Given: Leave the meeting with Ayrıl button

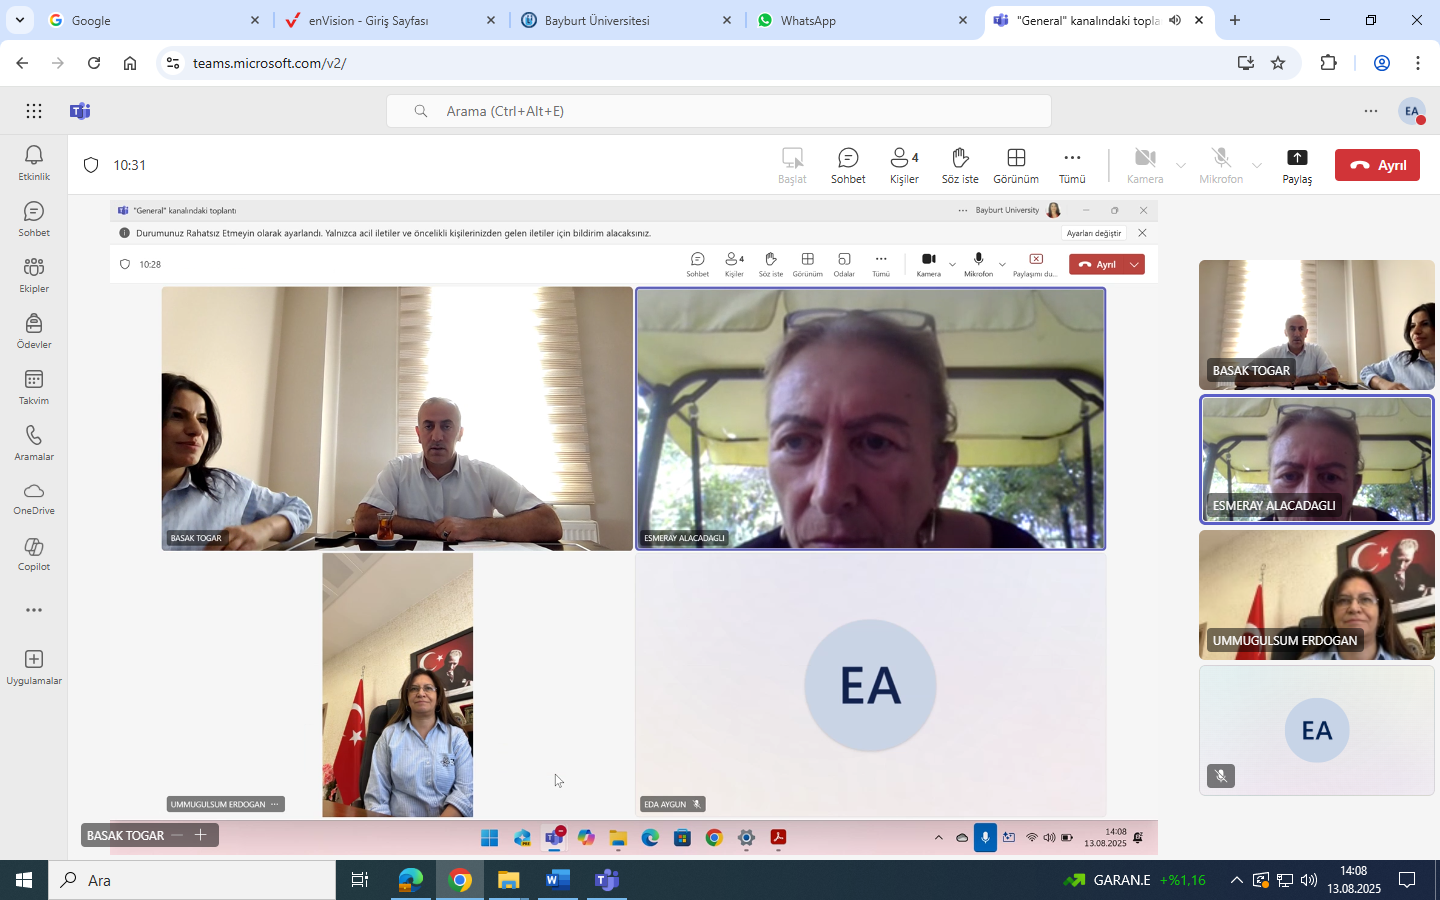Looking at the screenshot, I should (1377, 165).
